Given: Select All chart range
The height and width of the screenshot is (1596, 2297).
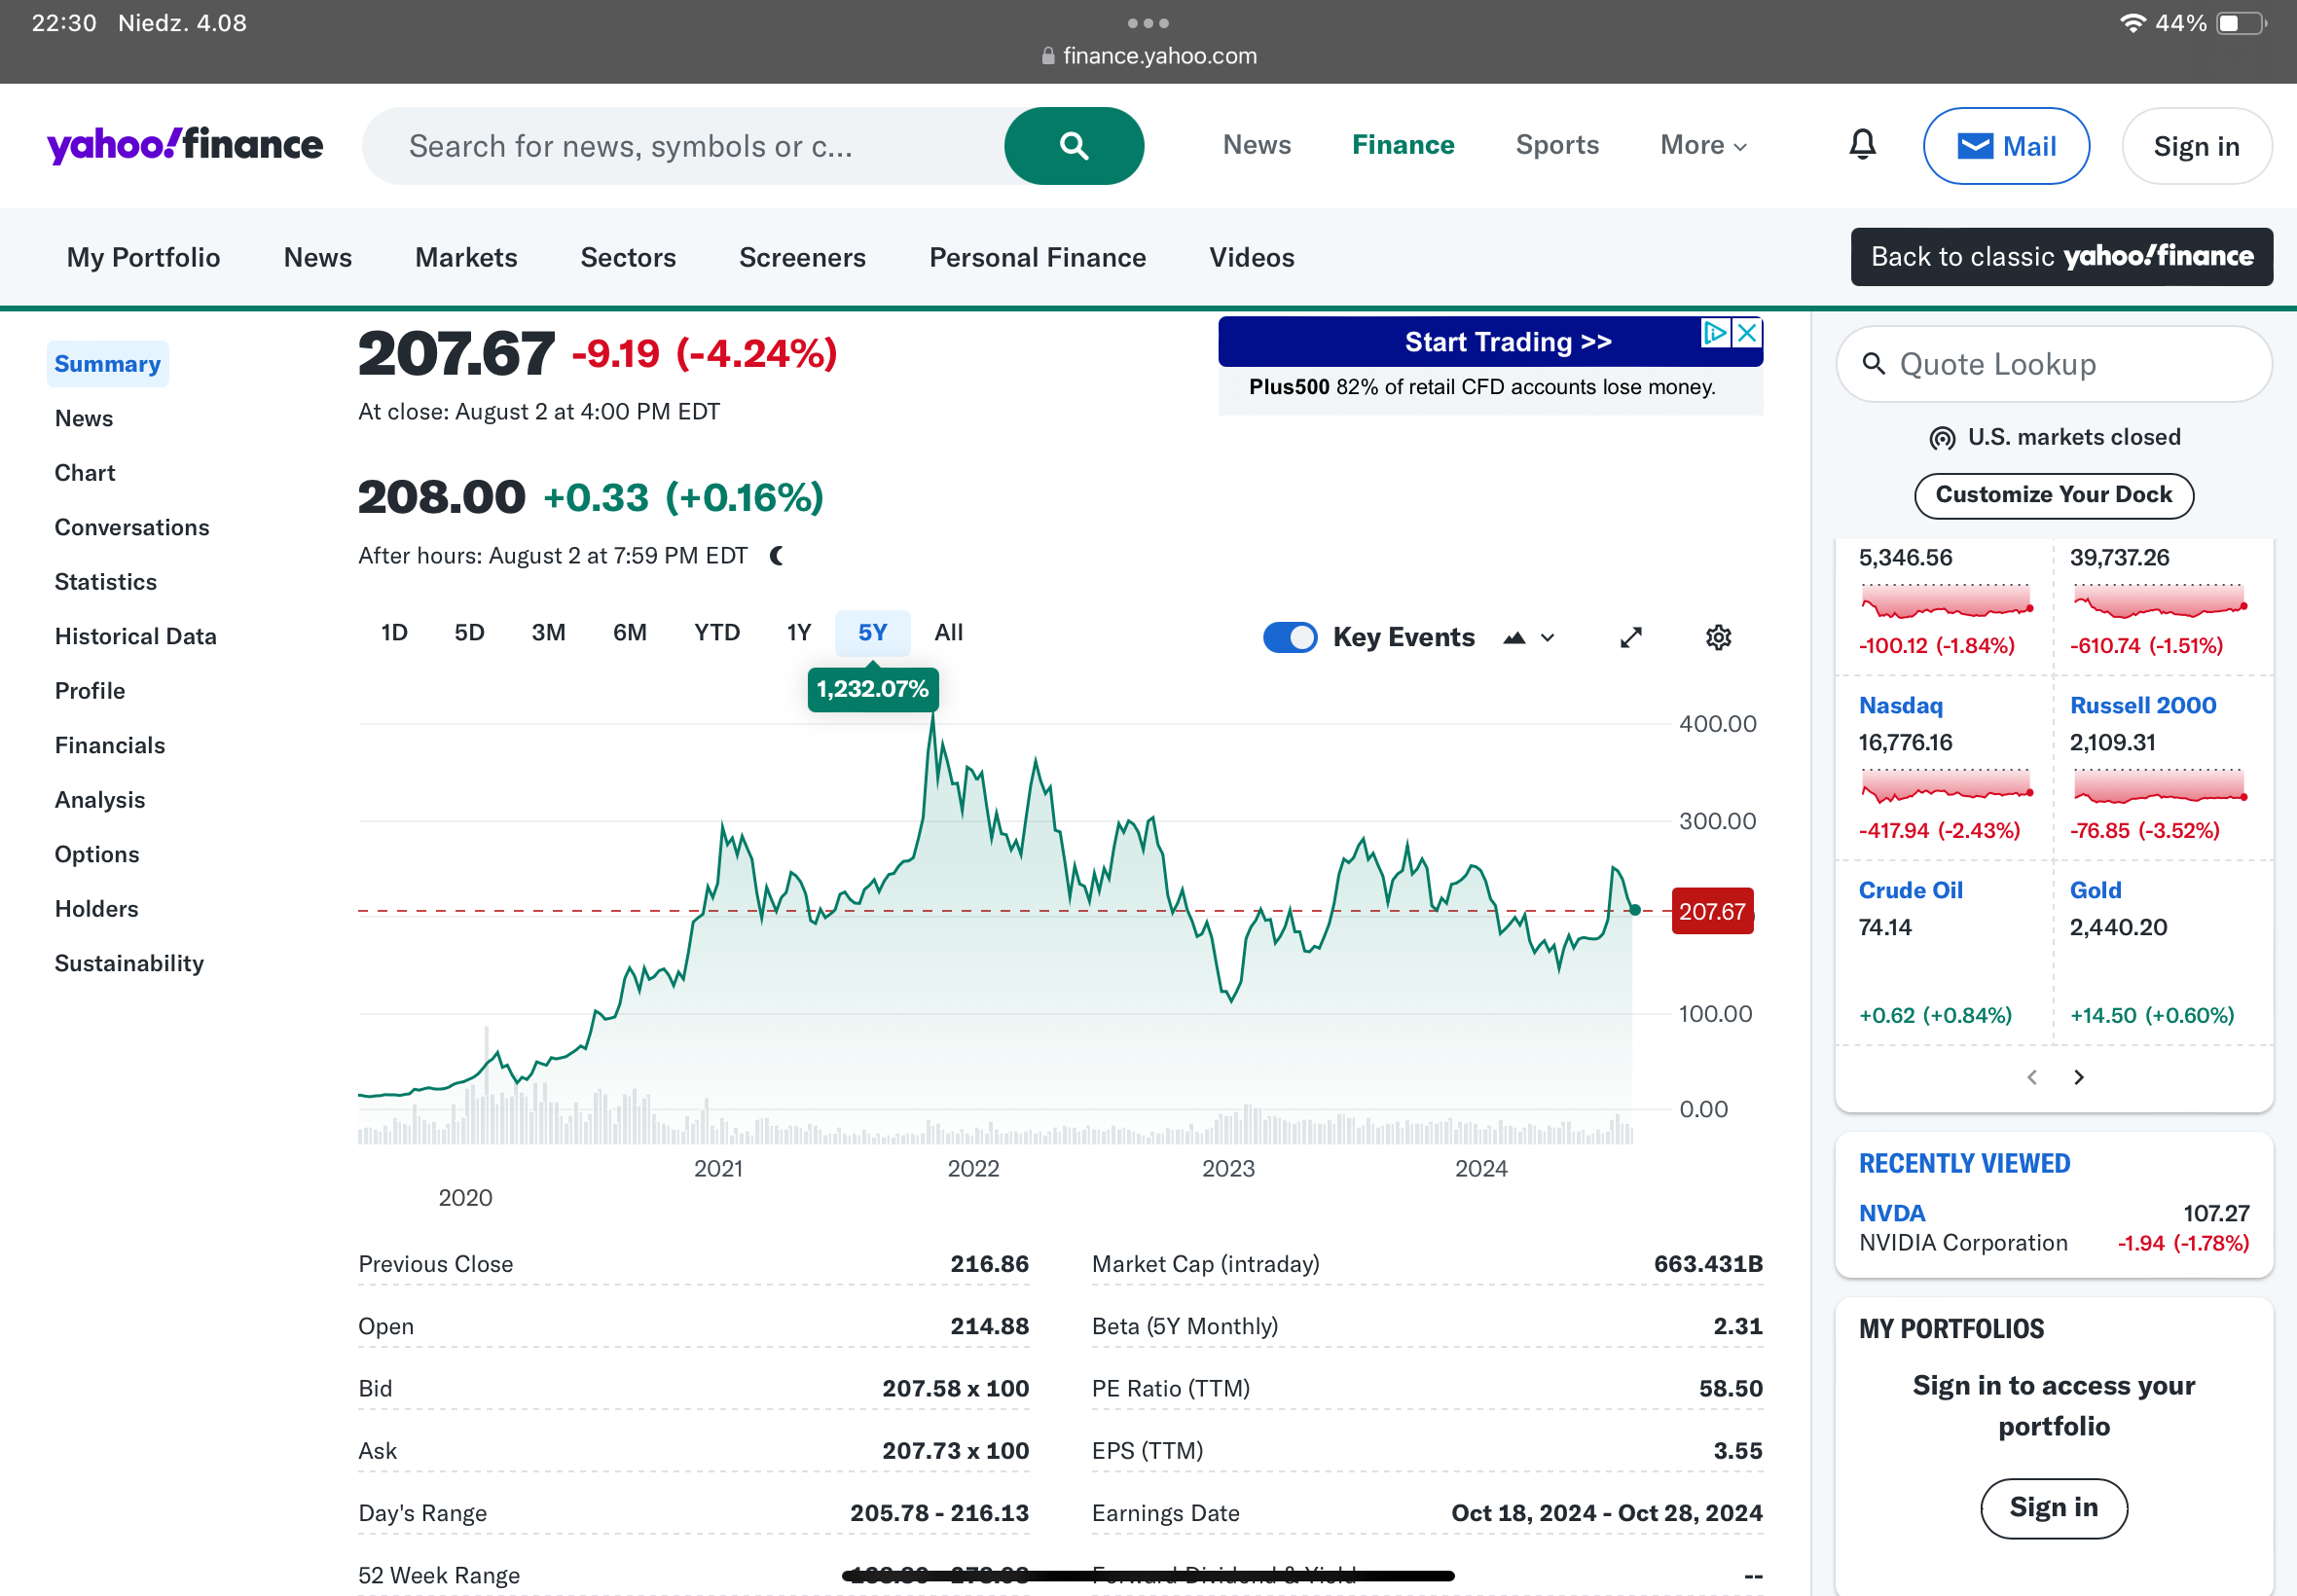Looking at the screenshot, I should [x=948, y=632].
